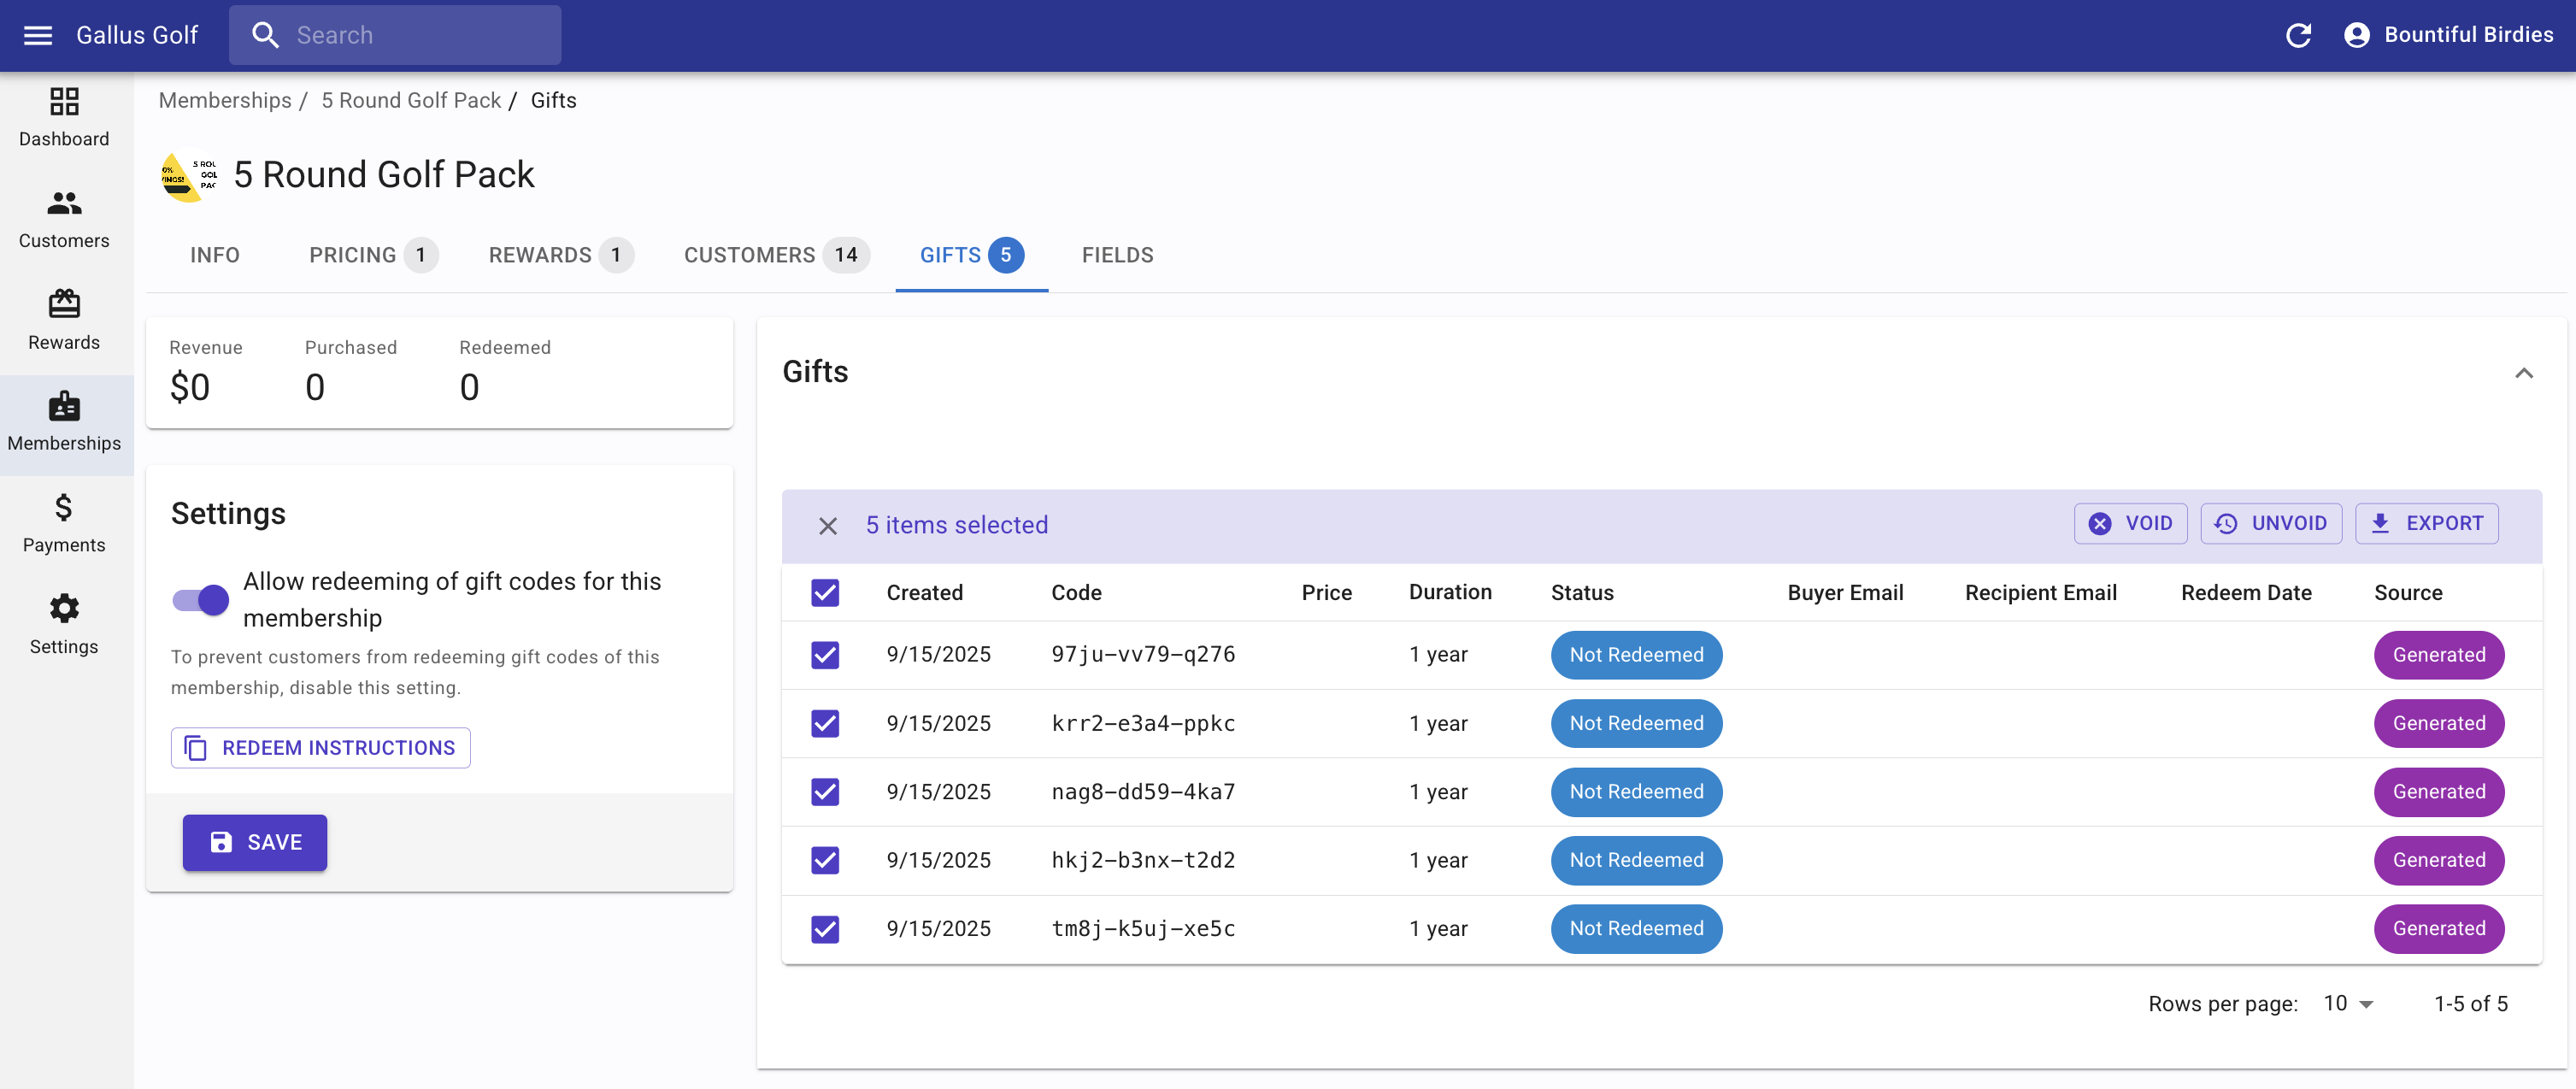Switch to the Pricing tab

pyautogui.click(x=371, y=255)
